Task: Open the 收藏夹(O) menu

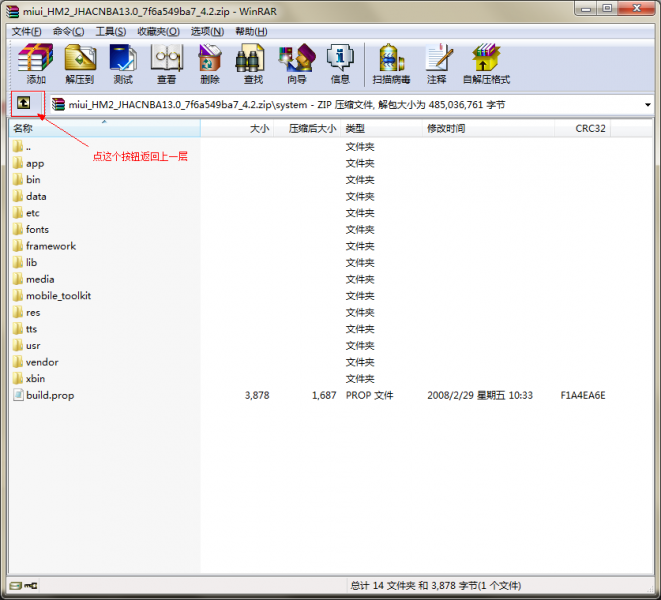Action: (x=159, y=32)
